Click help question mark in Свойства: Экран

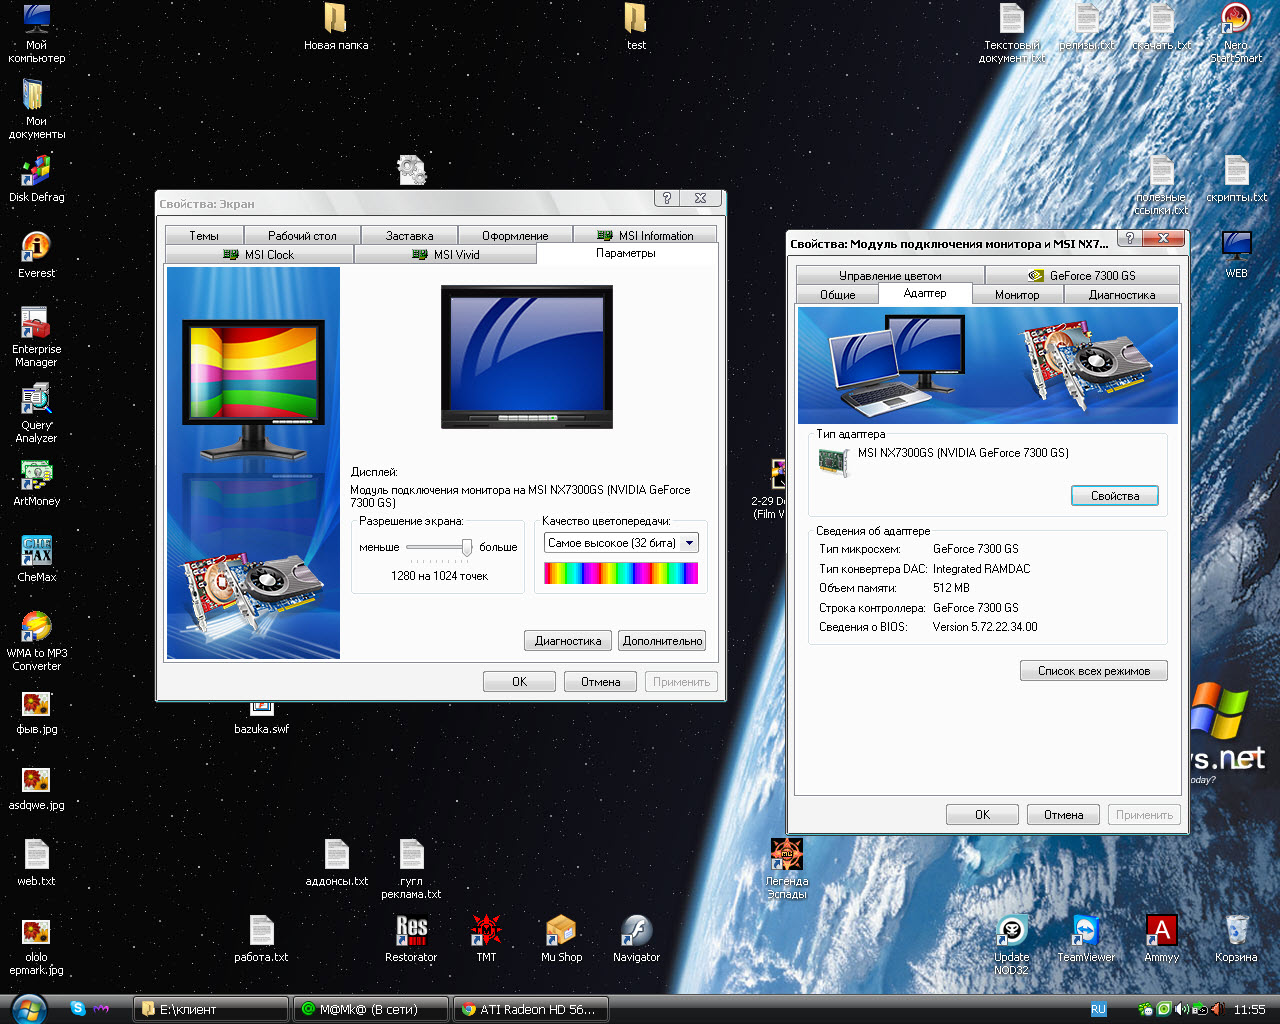click(x=667, y=198)
